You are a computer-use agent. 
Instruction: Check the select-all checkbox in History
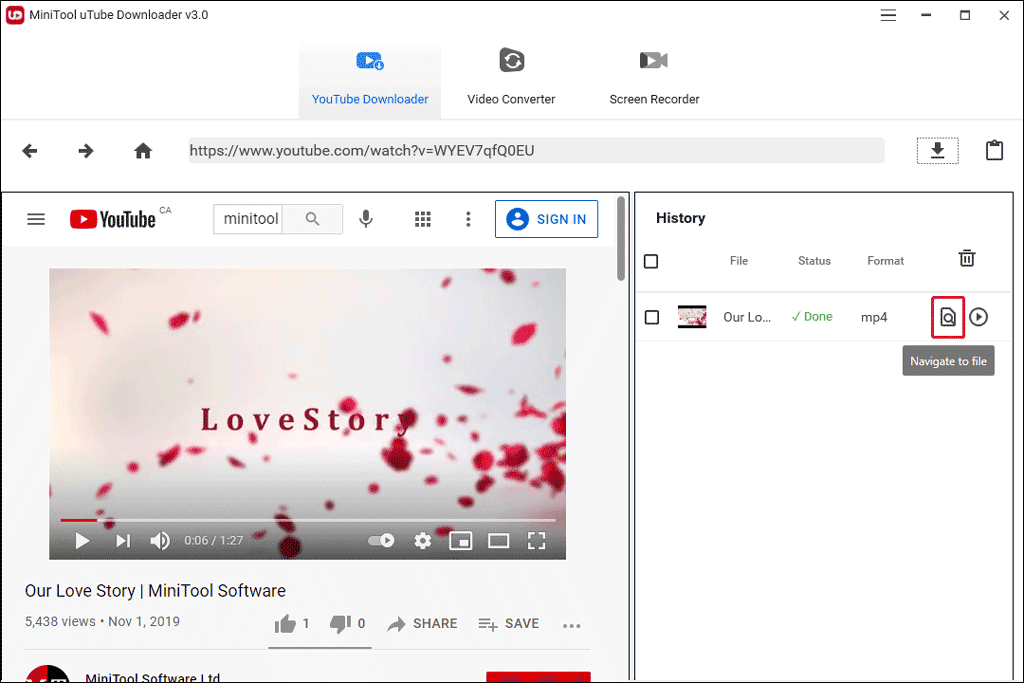(x=651, y=261)
